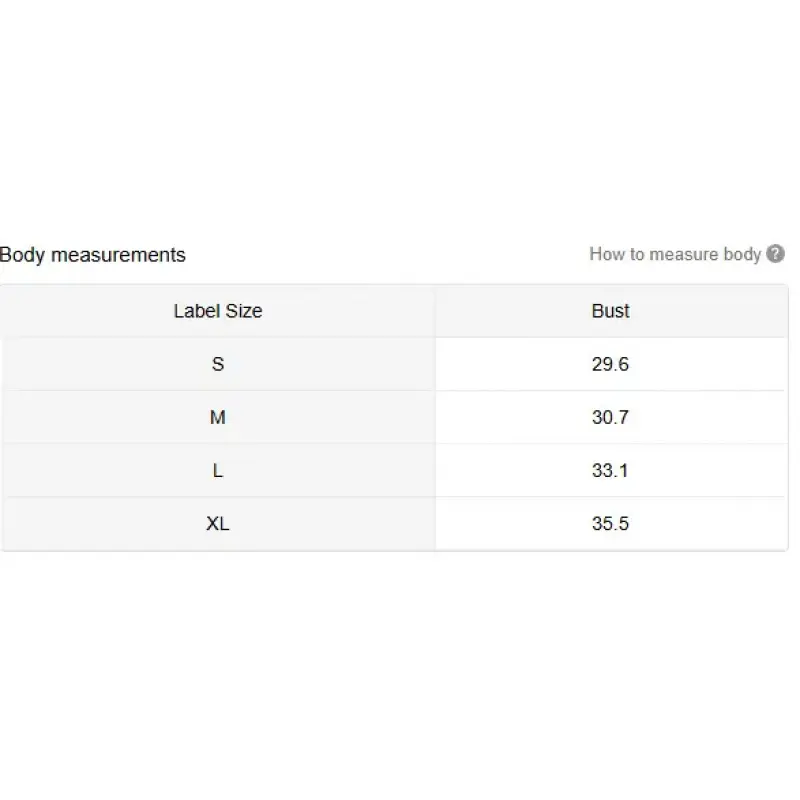The width and height of the screenshot is (800, 800).
Task: Pick the bust measurement for size S
Action: 610,364
